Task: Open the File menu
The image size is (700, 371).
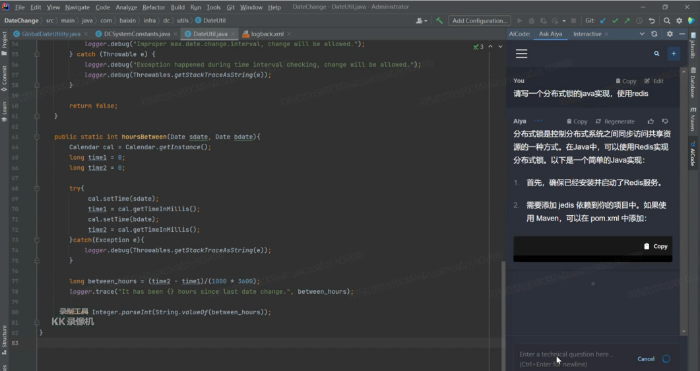Action: [x=20, y=7]
